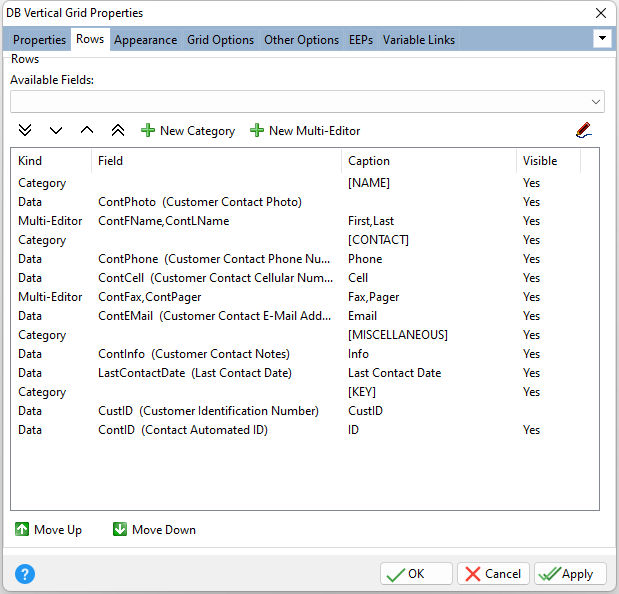Click Visible Yes in the ContPhoto row
This screenshot has height=594, width=619.
[x=531, y=202]
